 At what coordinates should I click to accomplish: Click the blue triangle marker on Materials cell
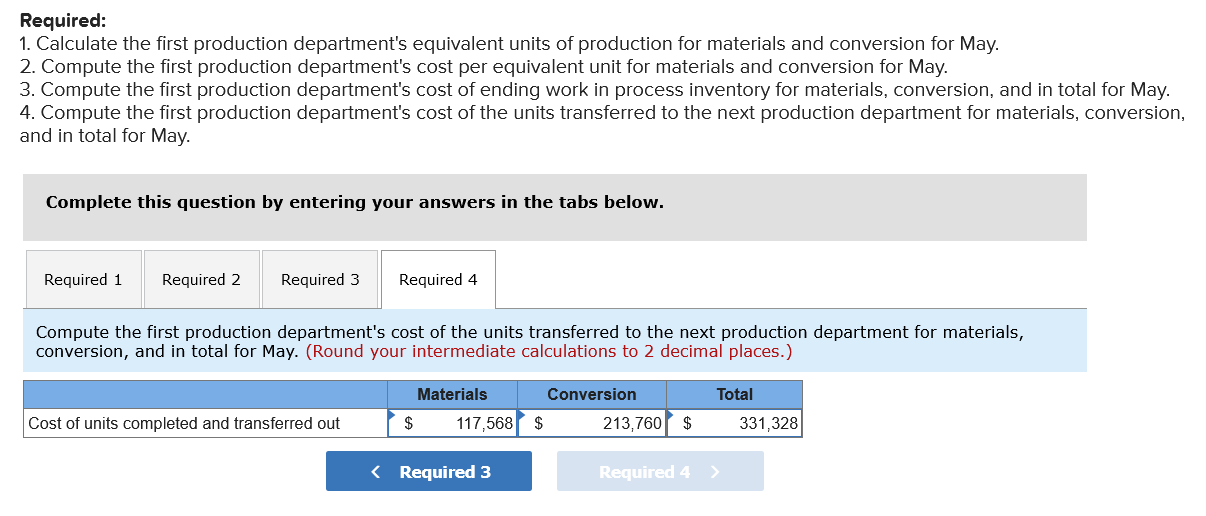click(x=393, y=414)
